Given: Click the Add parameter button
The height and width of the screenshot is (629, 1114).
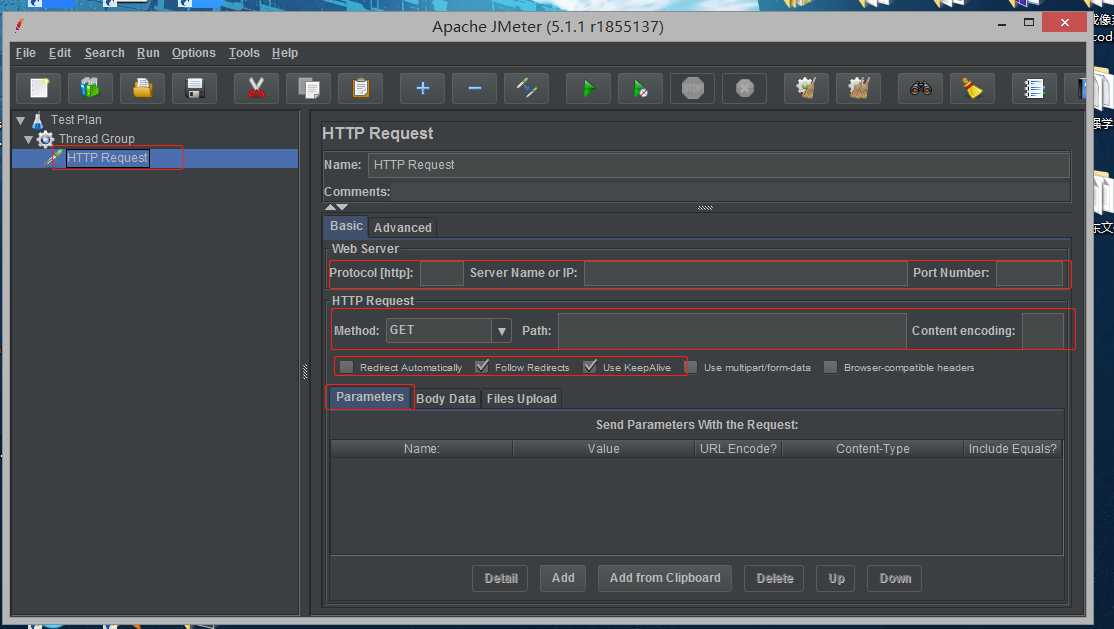Looking at the screenshot, I should click(563, 578).
